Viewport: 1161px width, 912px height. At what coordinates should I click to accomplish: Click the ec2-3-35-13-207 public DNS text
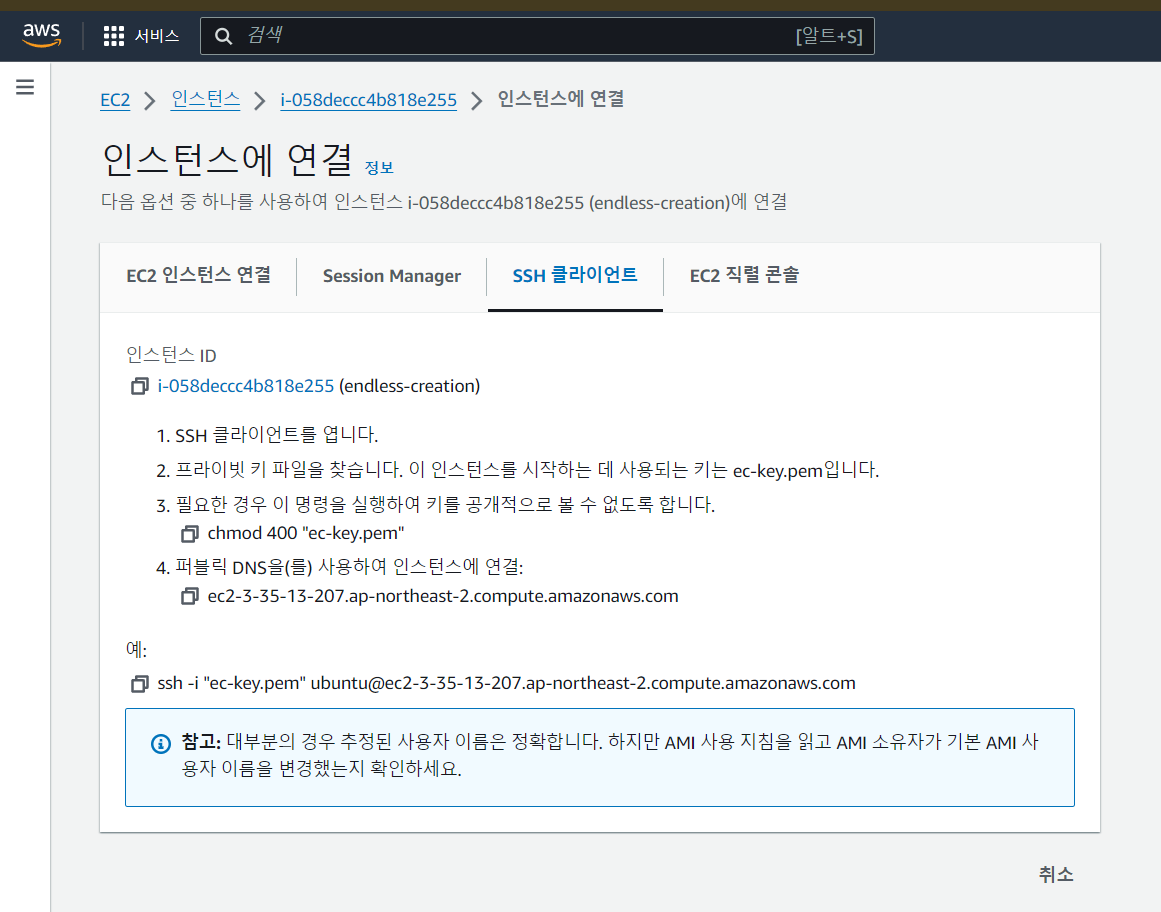pyautogui.click(x=443, y=597)
